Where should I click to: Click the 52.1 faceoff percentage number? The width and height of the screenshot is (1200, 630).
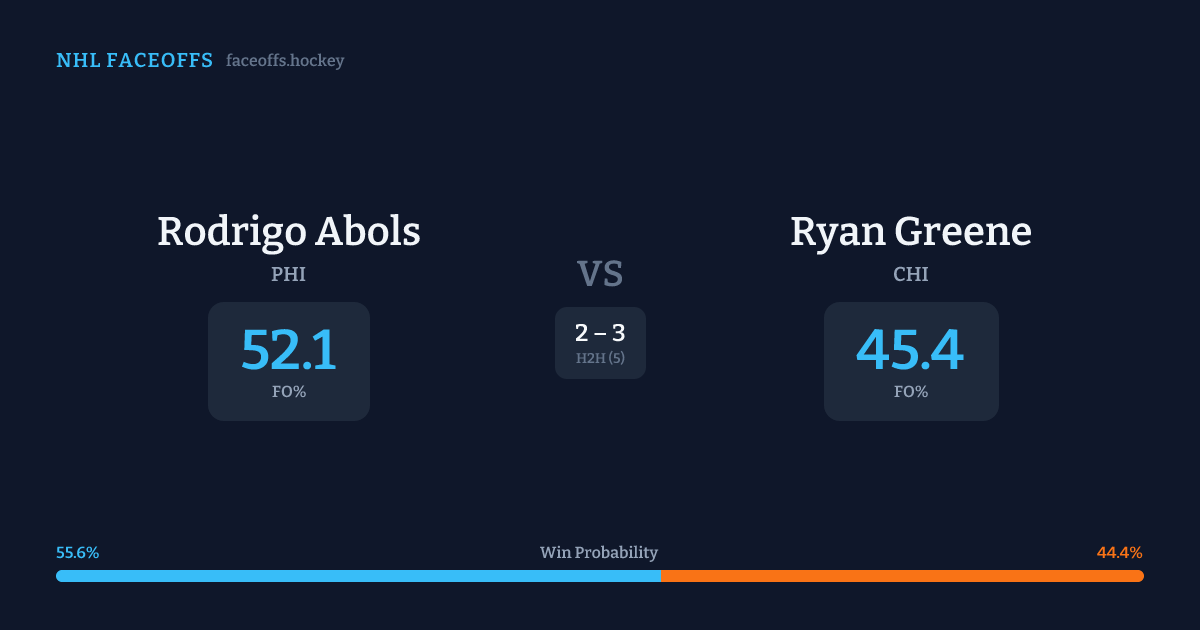288,350
